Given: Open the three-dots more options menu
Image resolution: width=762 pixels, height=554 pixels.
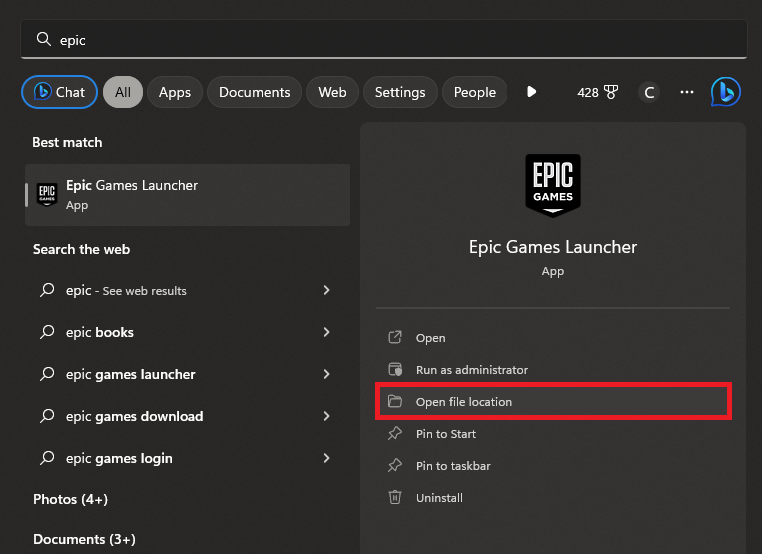Looking at the screenshot, I should 686,92.
